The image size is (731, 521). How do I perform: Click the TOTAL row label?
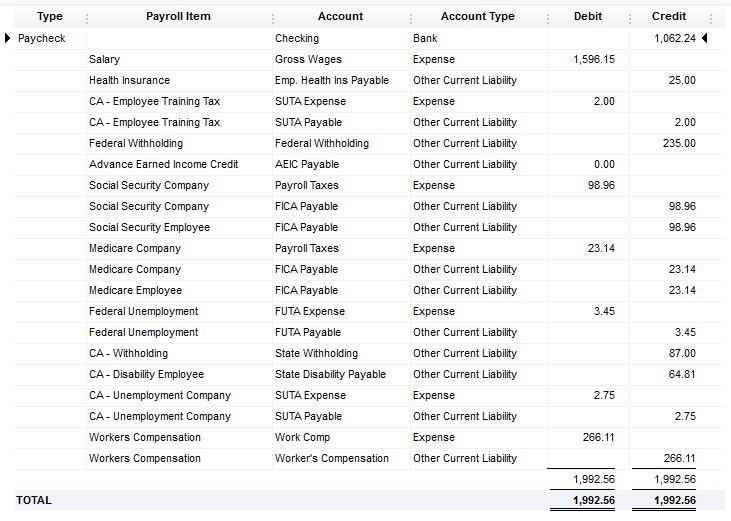click(x=34, y=500)
